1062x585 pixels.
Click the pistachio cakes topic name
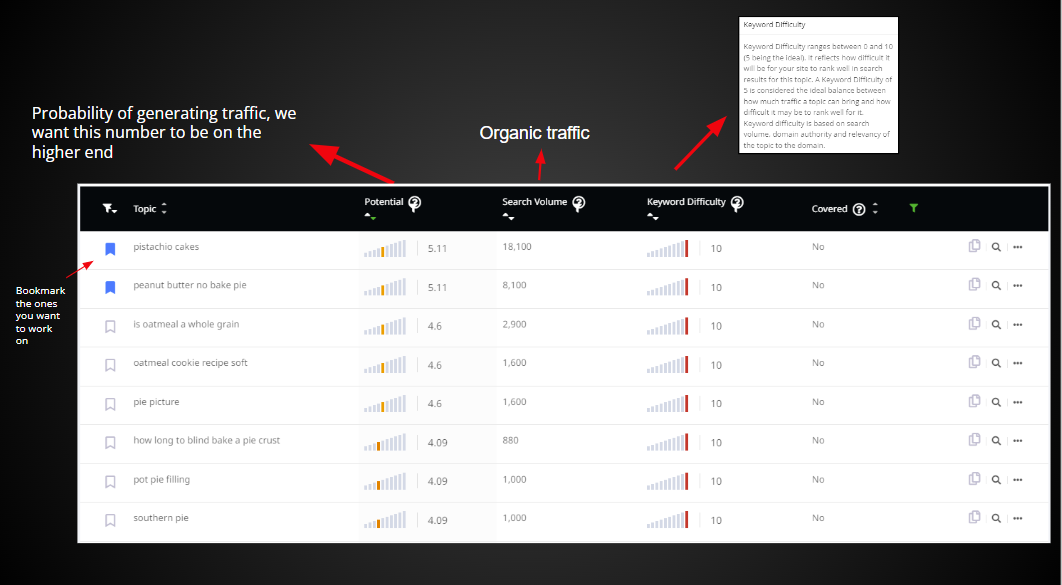tap(166, 246)
